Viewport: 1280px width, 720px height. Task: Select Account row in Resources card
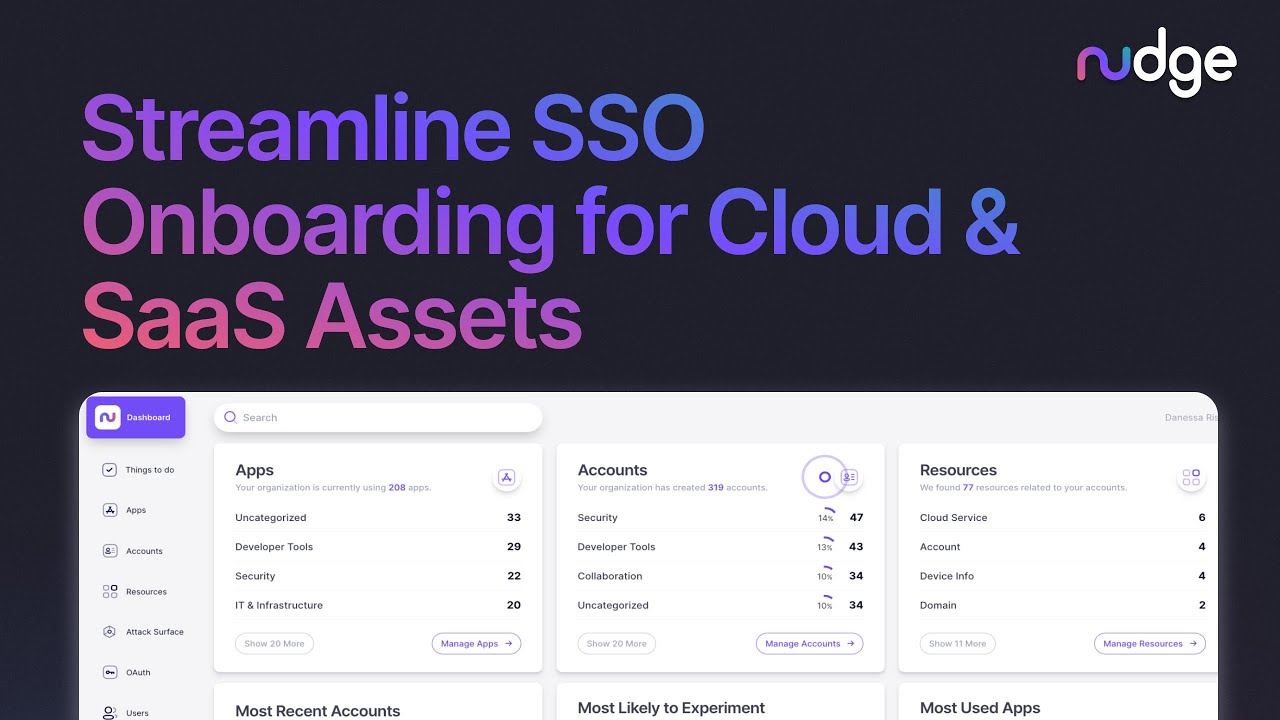coord(1063,547)
